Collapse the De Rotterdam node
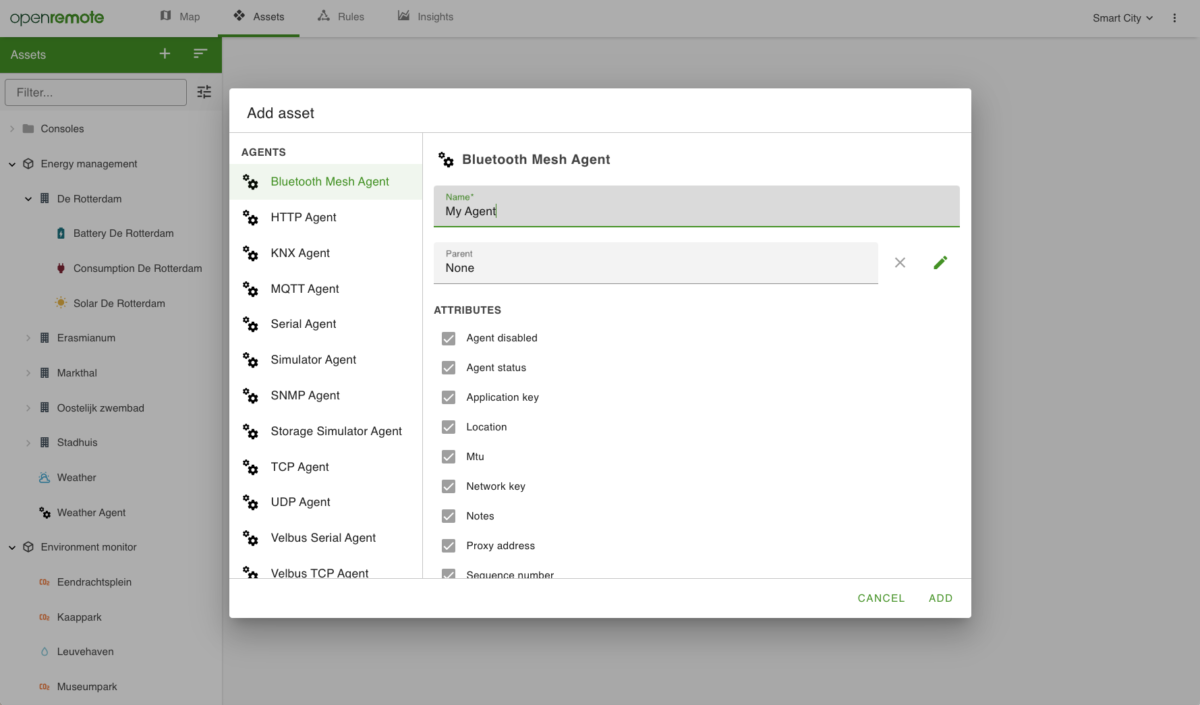The width and height of the screenshot is (1200, 705). click(29, 199)
